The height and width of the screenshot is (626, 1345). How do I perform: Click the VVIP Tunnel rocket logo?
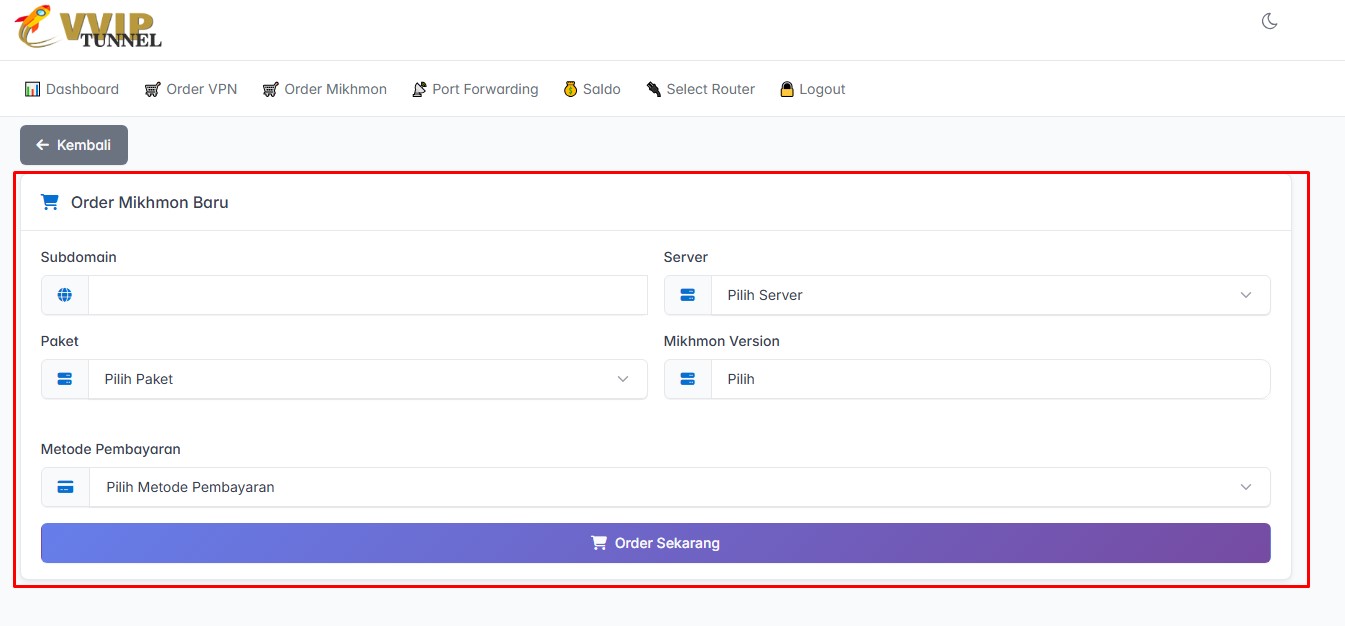tap(89, 27)
